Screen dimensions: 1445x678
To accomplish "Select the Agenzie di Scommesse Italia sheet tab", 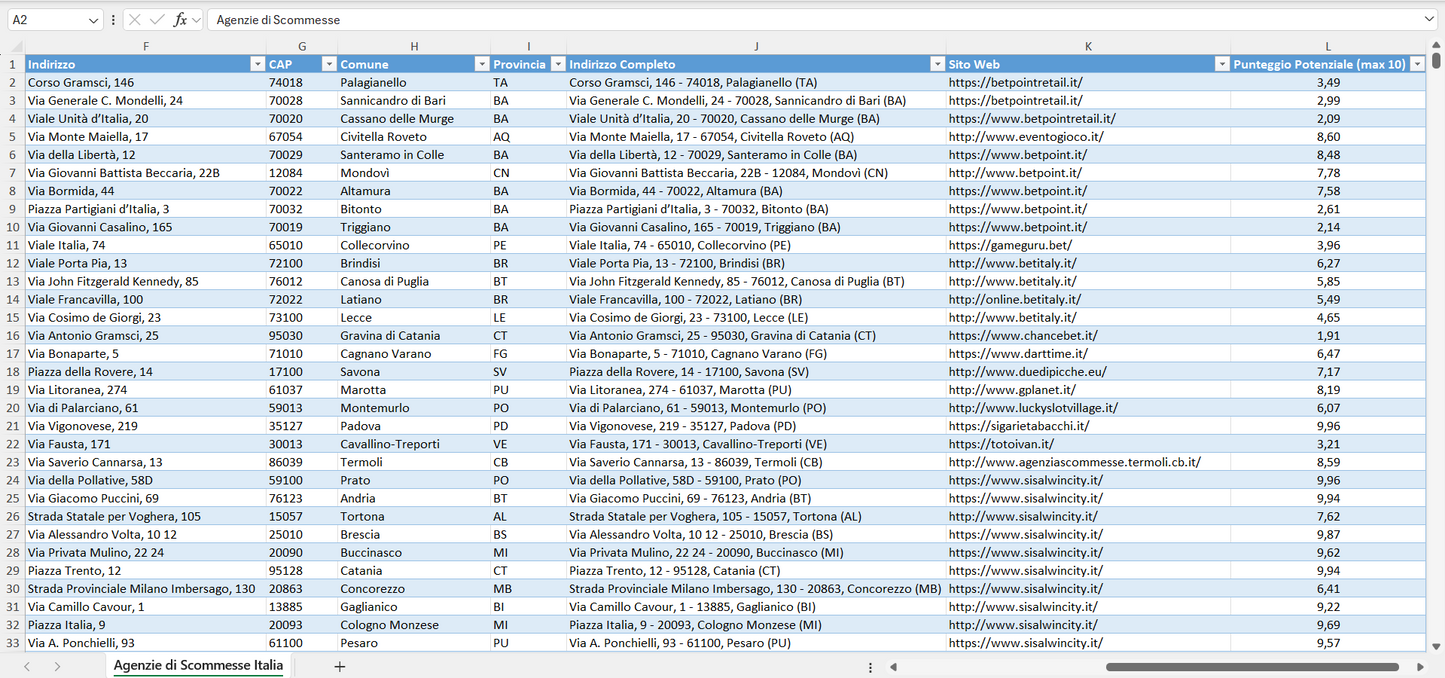I will 197,665.
